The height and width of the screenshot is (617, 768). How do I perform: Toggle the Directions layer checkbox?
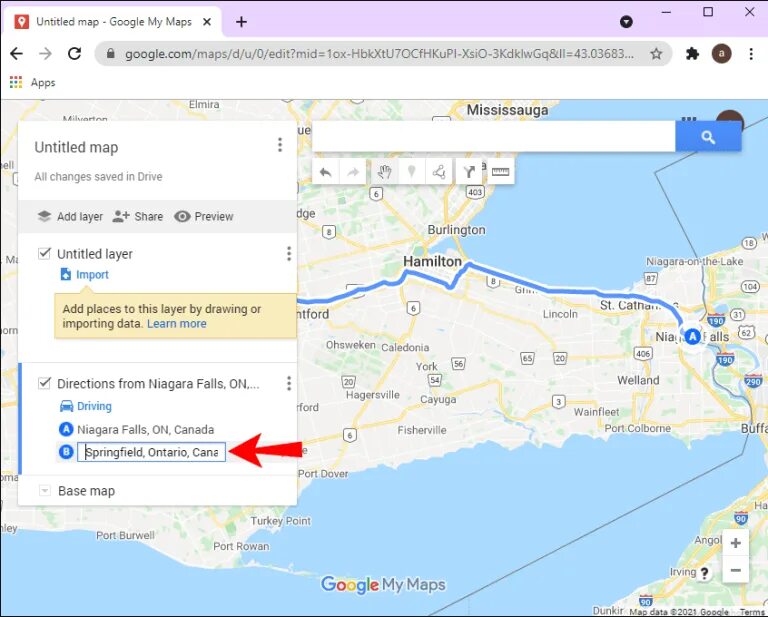point(45,383)
